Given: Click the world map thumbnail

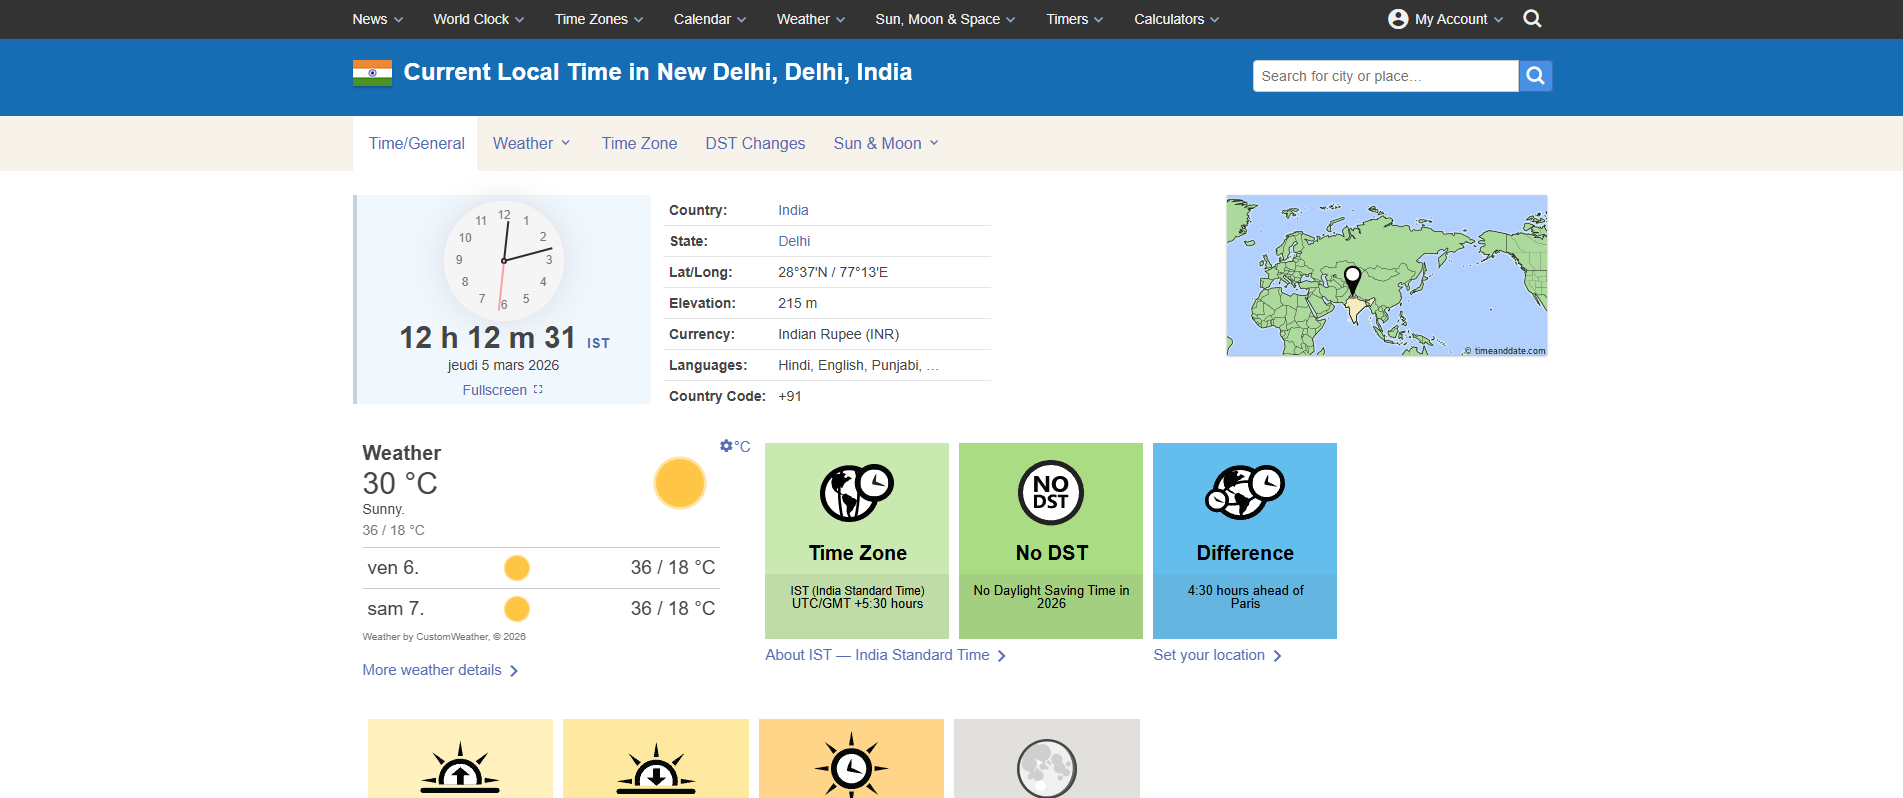Looking at the screenshot, I should click(x=1387, y=276).
